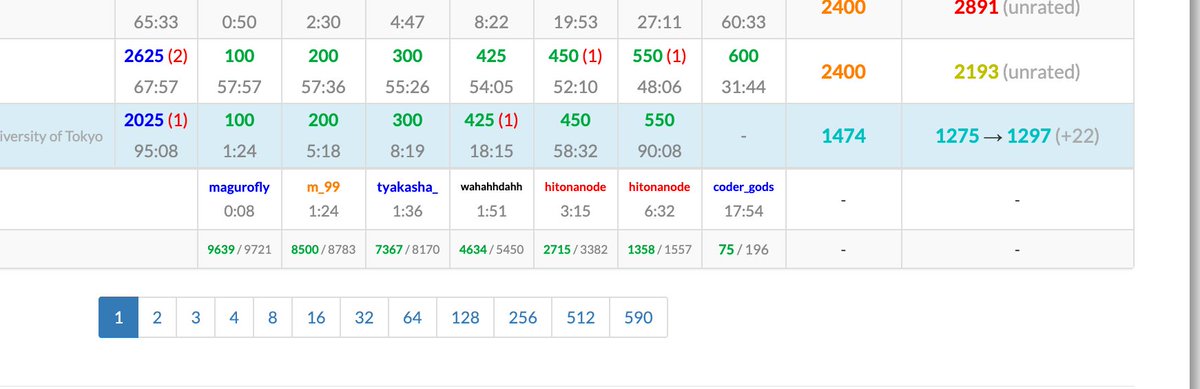Go to standings page 16
The width and height of the screenshot is (1200, 389).
pos(316,318)
